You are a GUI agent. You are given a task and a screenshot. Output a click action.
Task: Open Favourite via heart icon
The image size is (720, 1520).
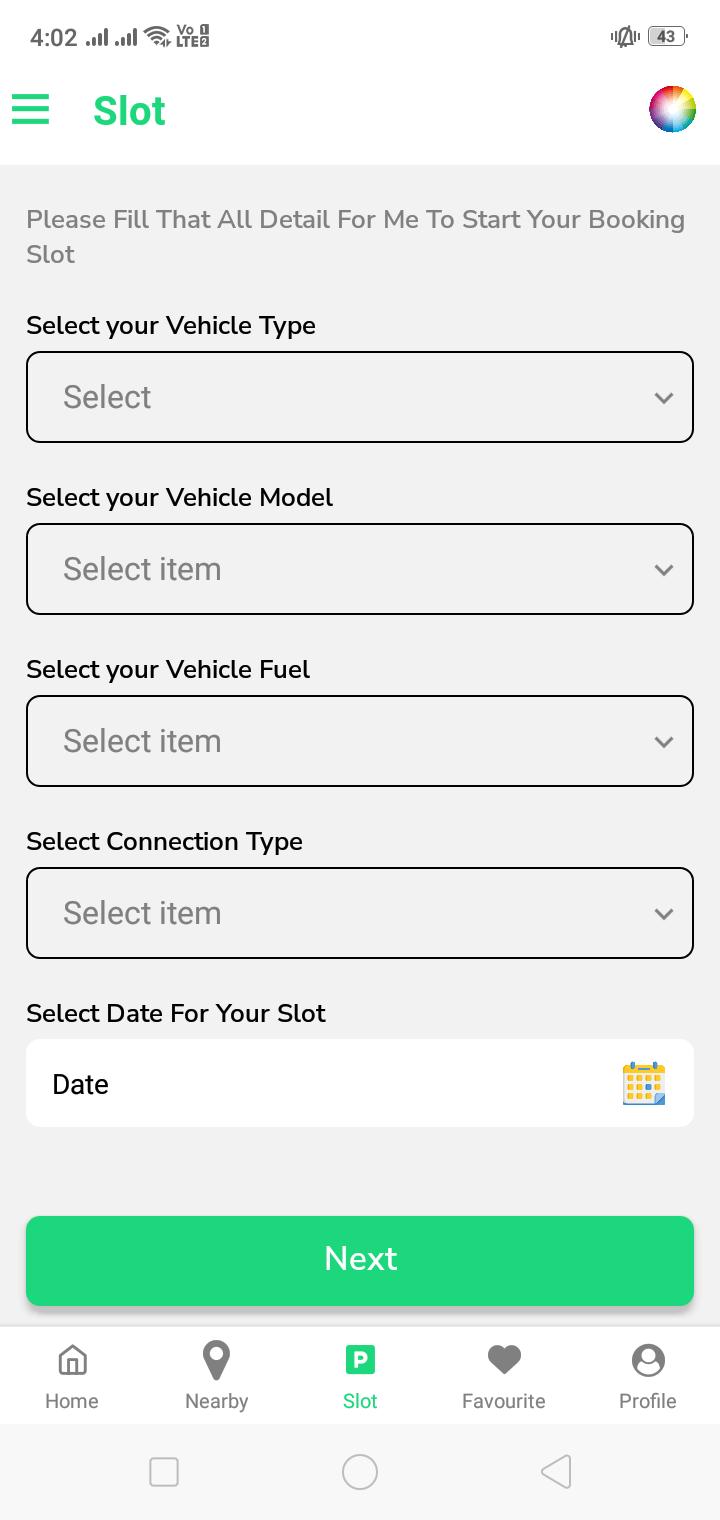(504, 1360)
